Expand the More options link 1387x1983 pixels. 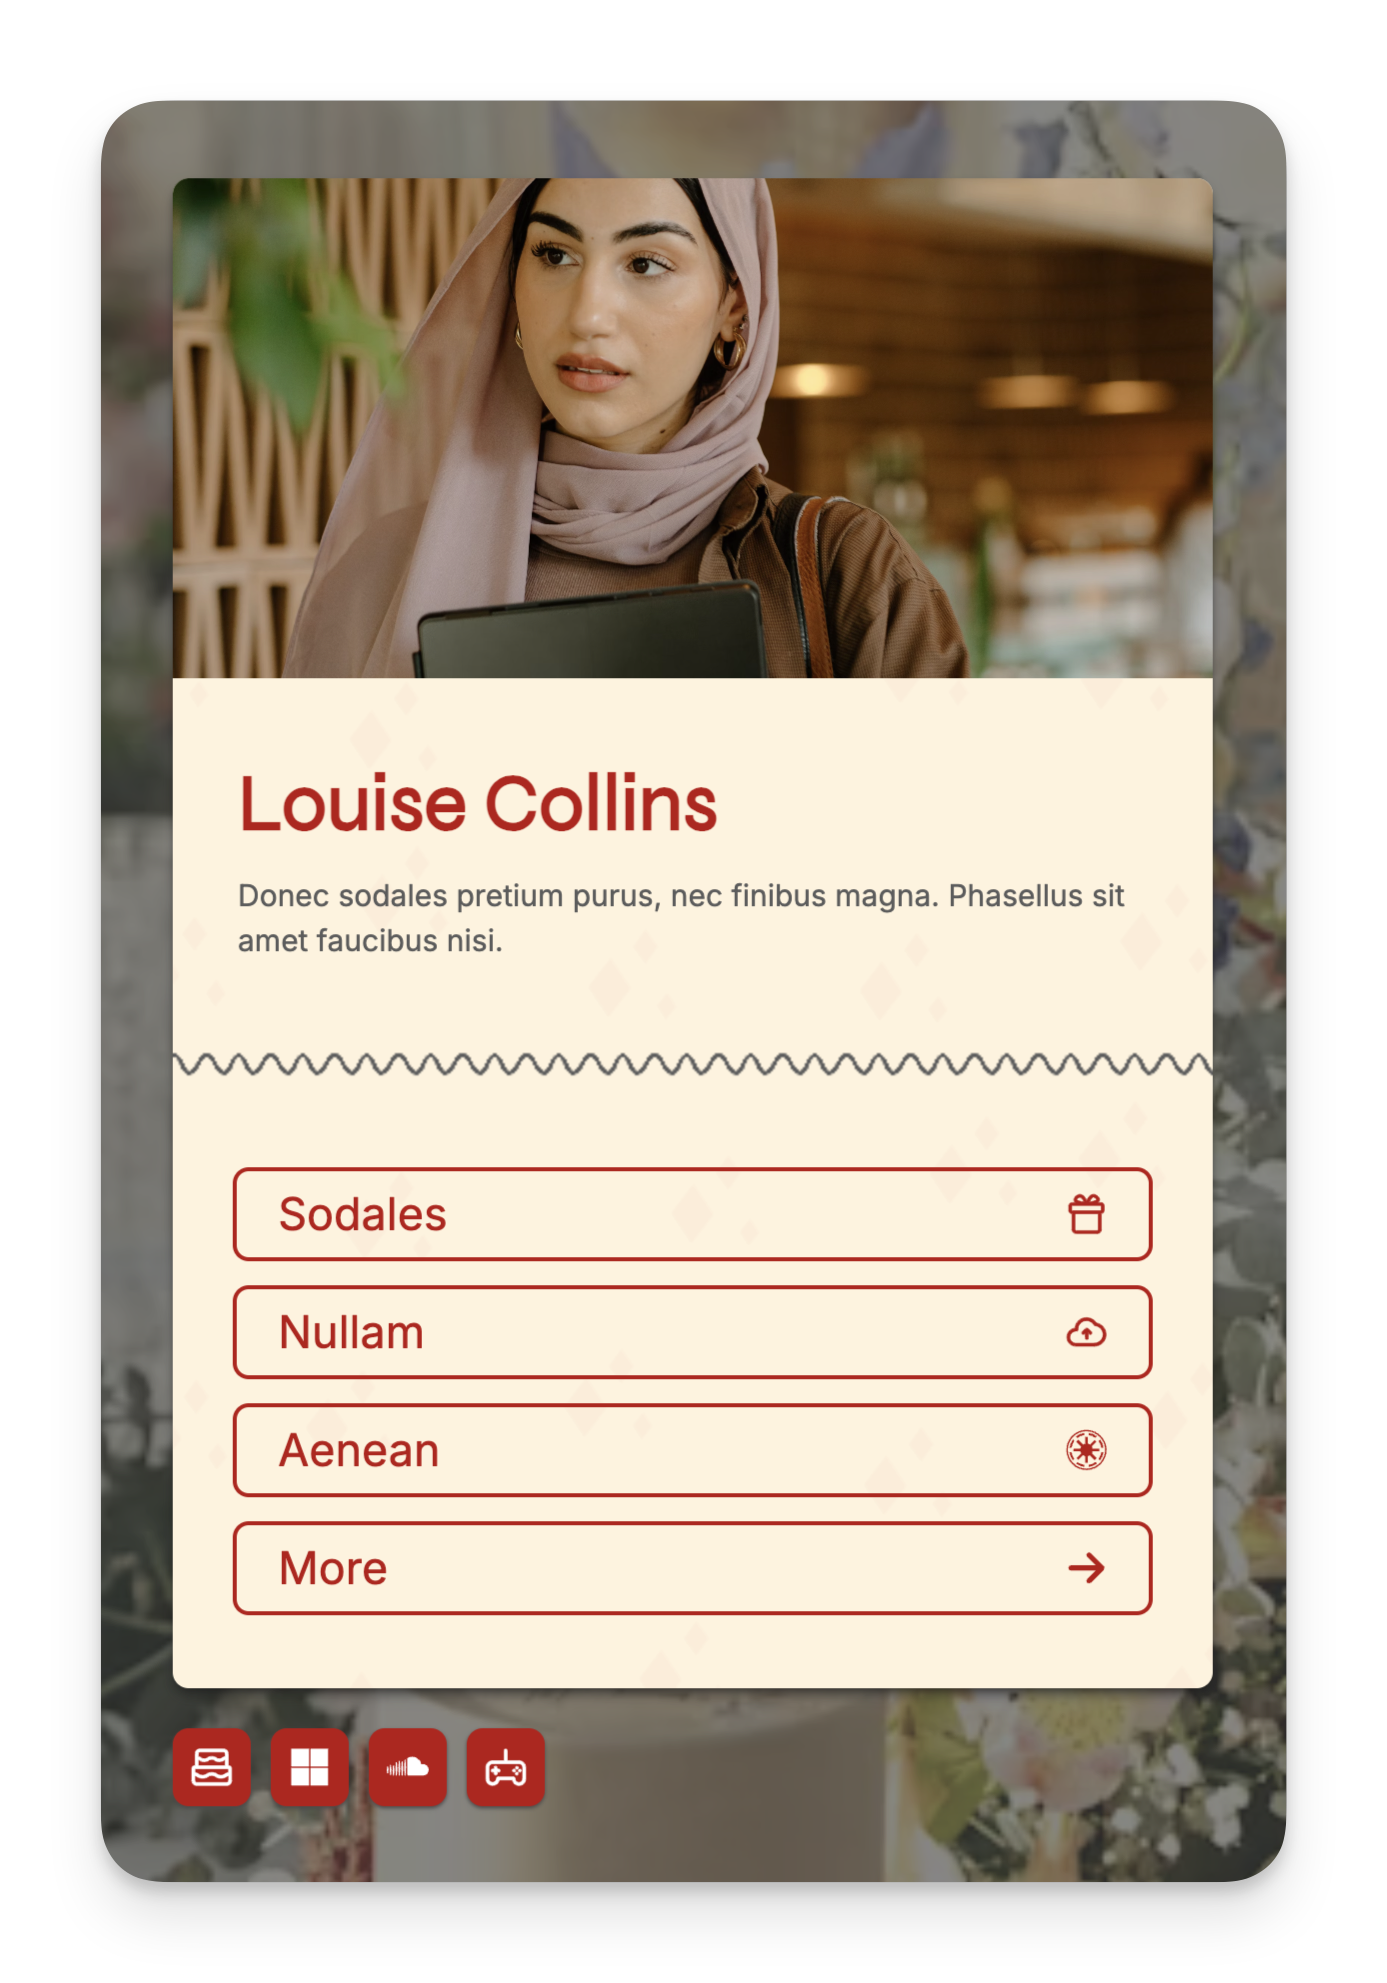[x=692, y=1568]
